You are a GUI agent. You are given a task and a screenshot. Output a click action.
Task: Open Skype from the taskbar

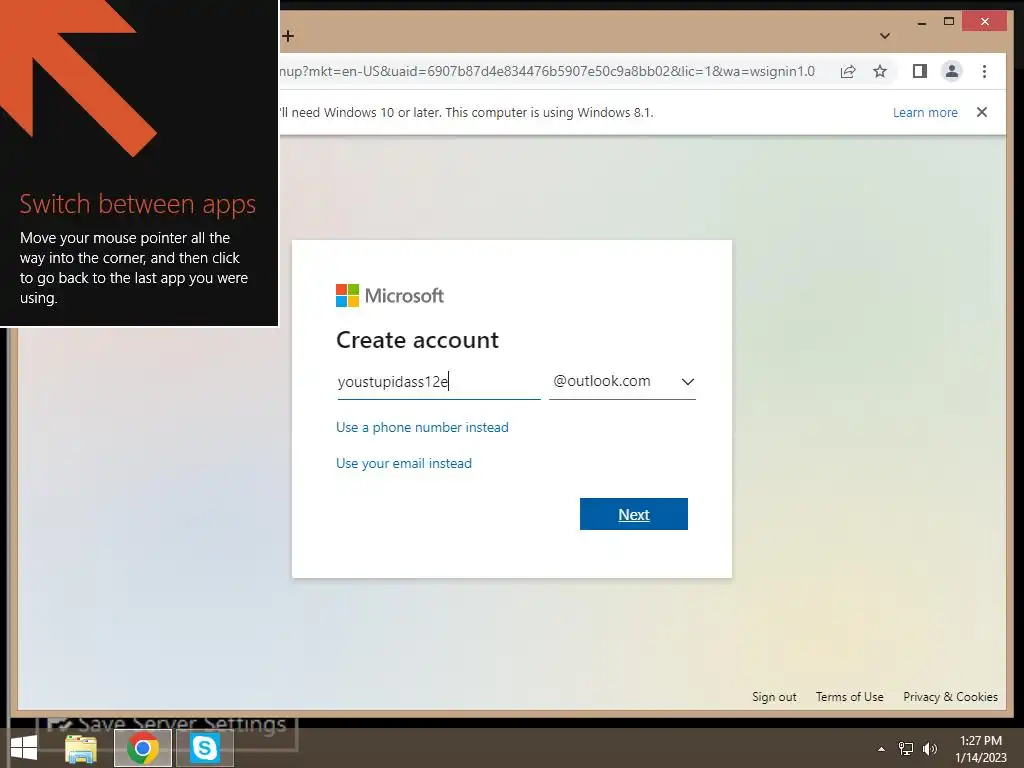(x=204, y=748)
